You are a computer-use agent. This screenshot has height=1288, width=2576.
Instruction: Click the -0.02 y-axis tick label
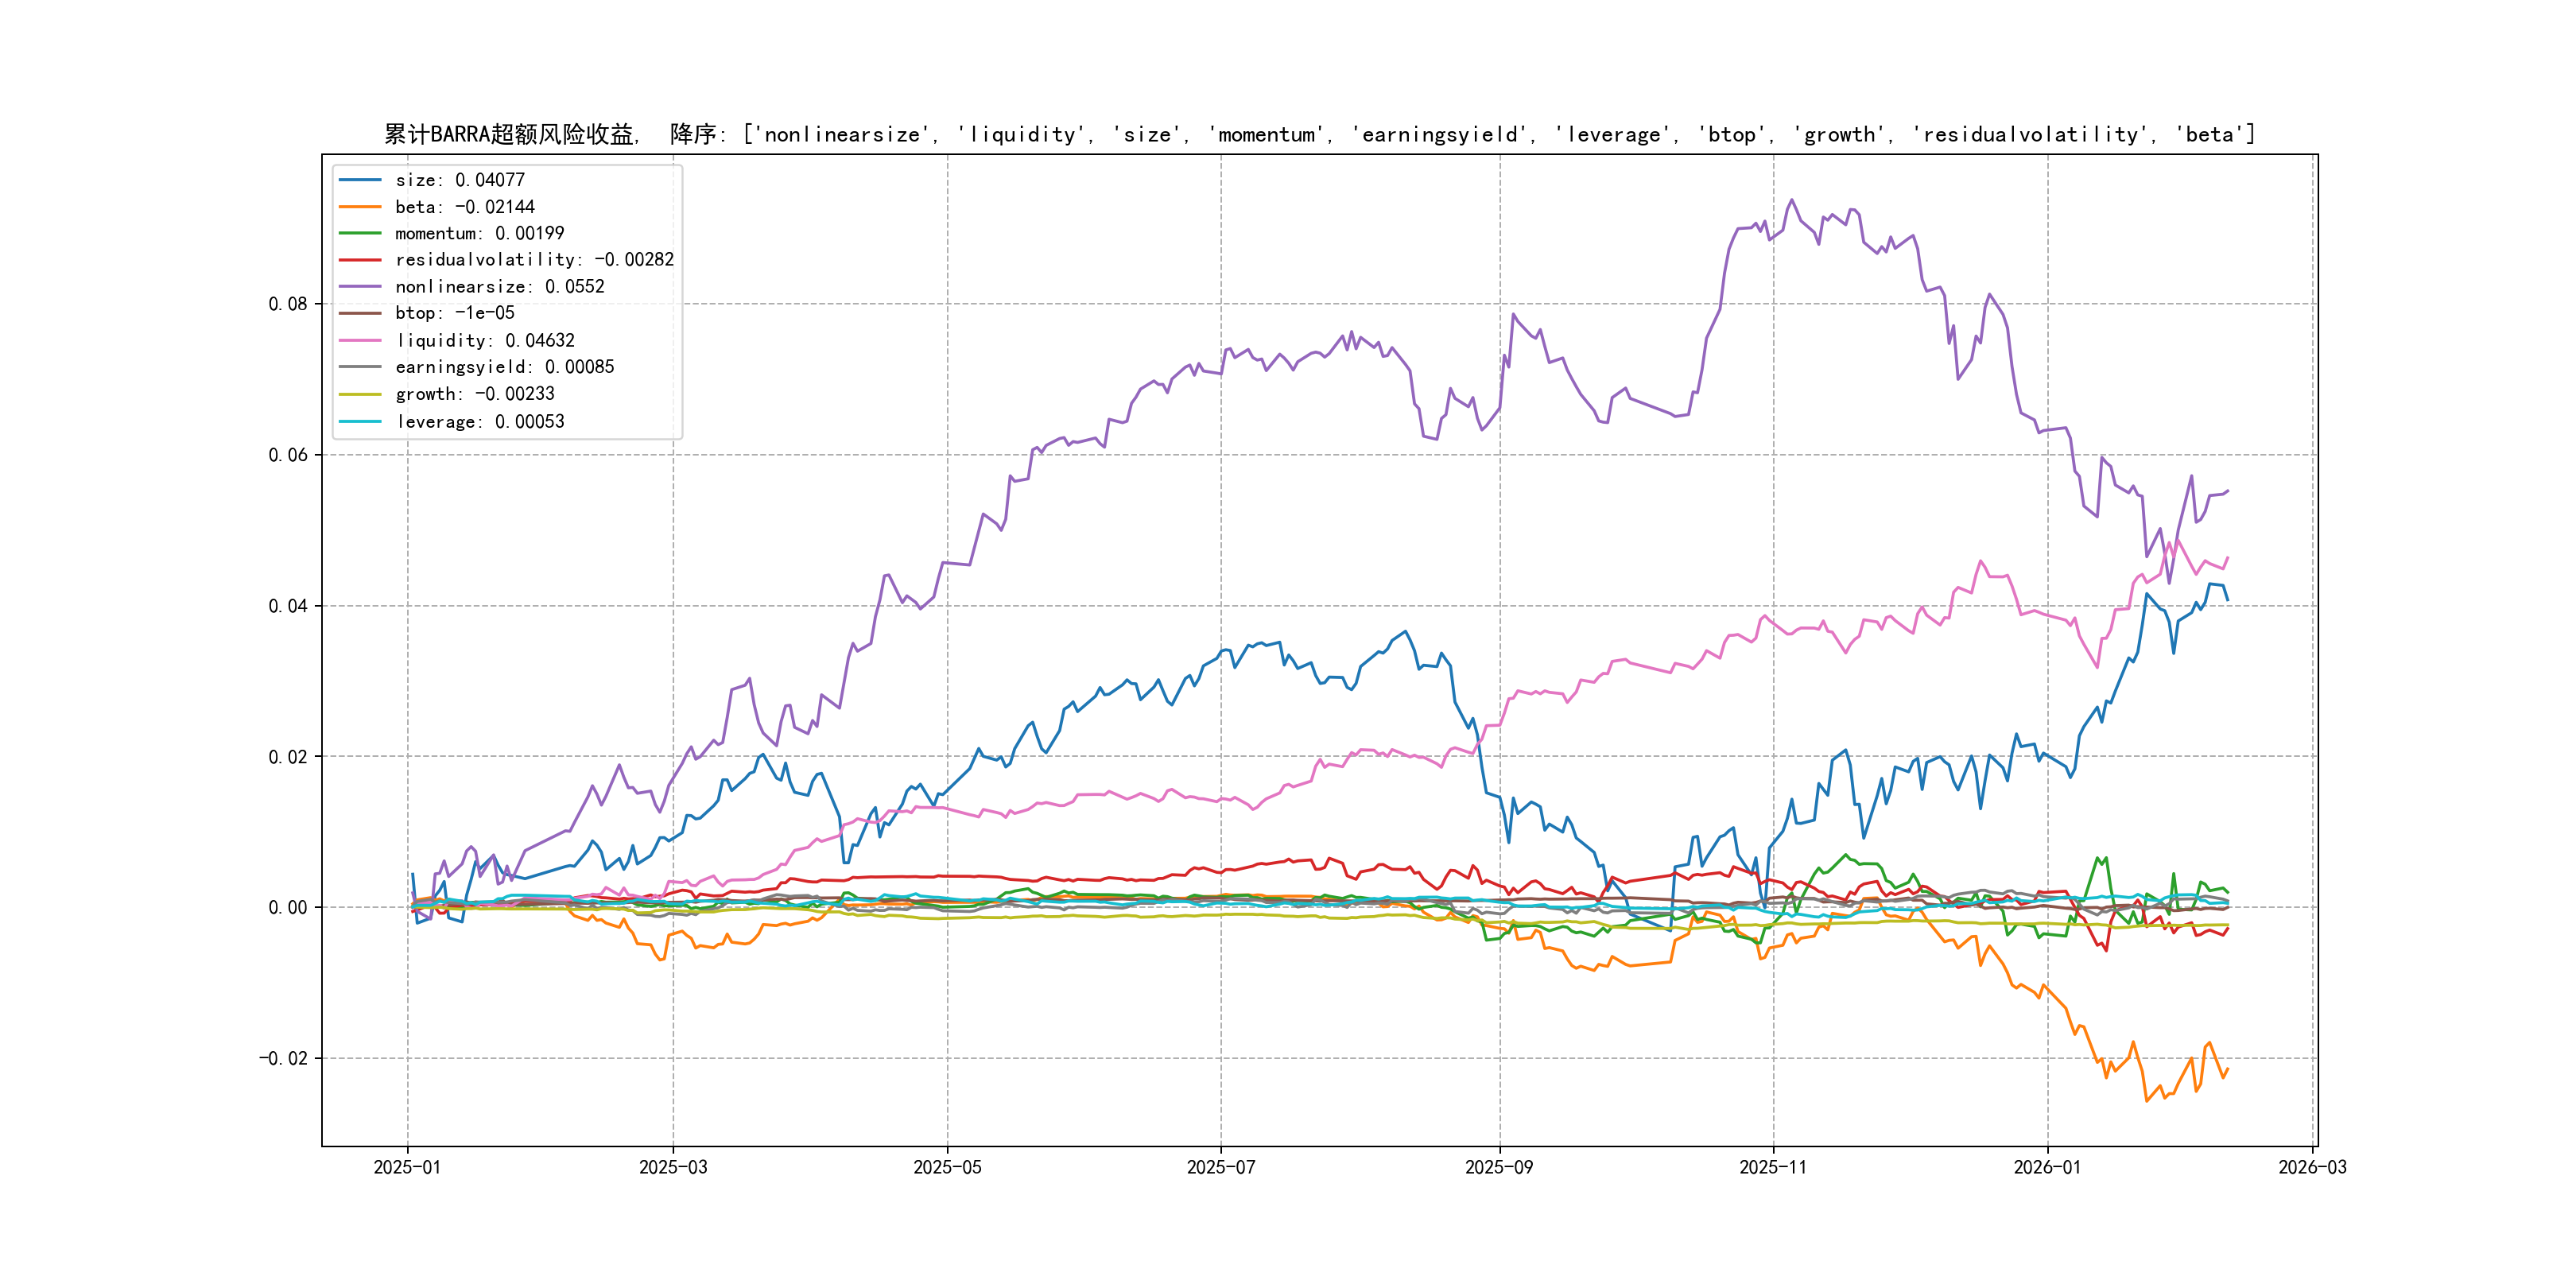tap(283, 1058)
